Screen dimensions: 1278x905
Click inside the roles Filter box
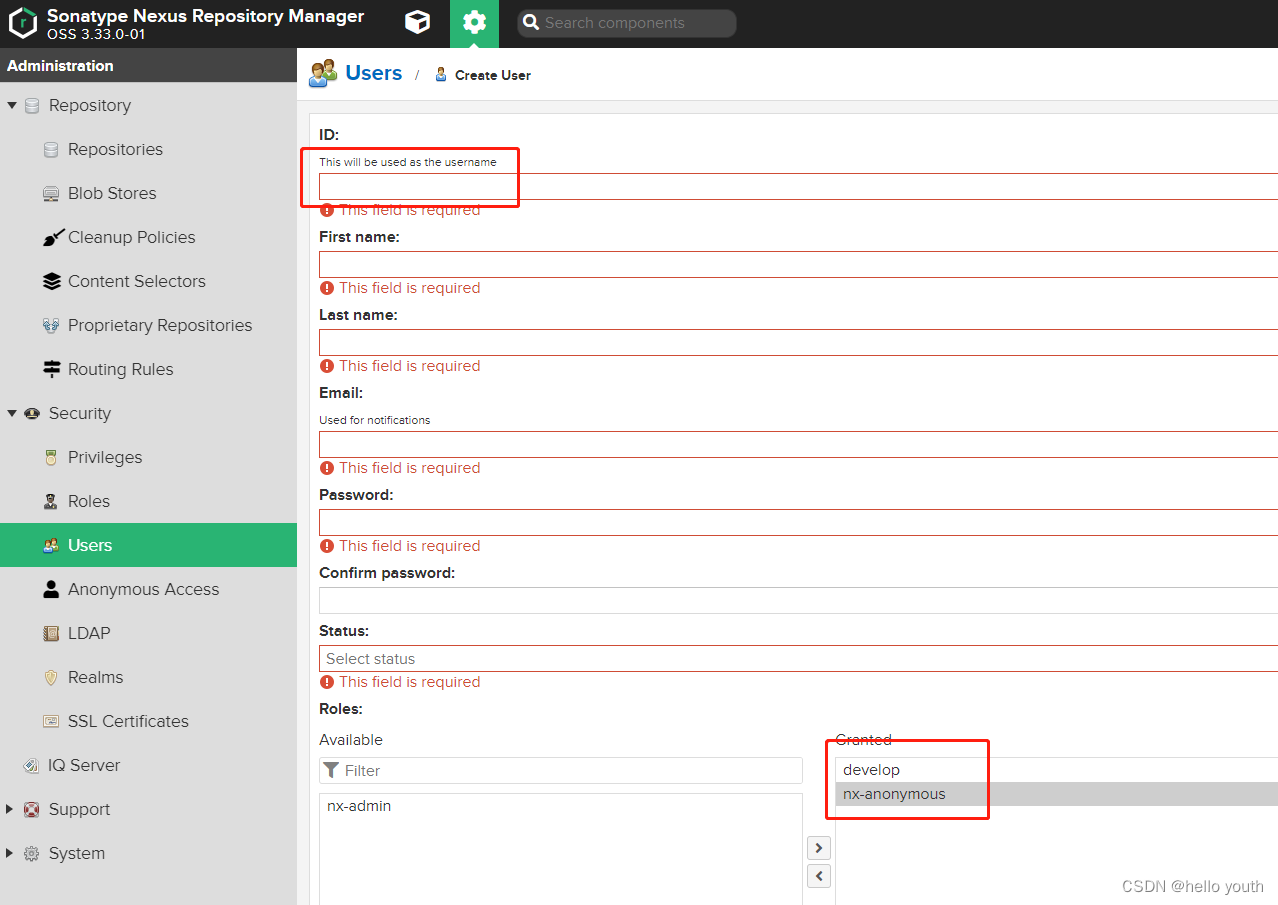[560, 770]
